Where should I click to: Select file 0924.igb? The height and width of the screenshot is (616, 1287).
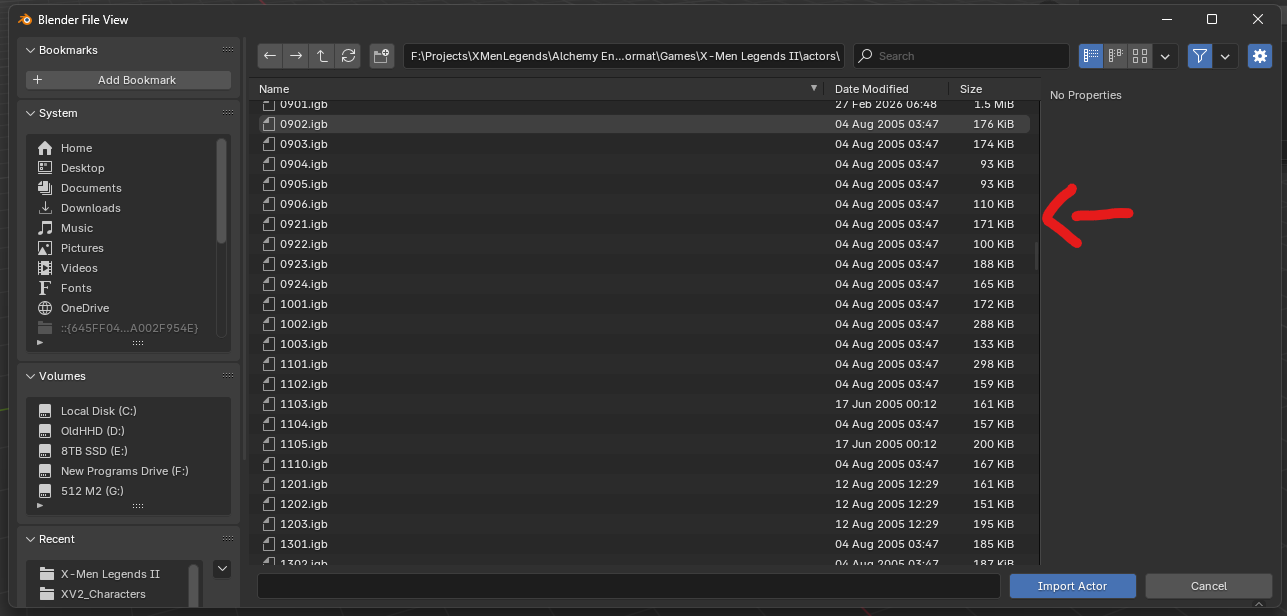point(643,284)
